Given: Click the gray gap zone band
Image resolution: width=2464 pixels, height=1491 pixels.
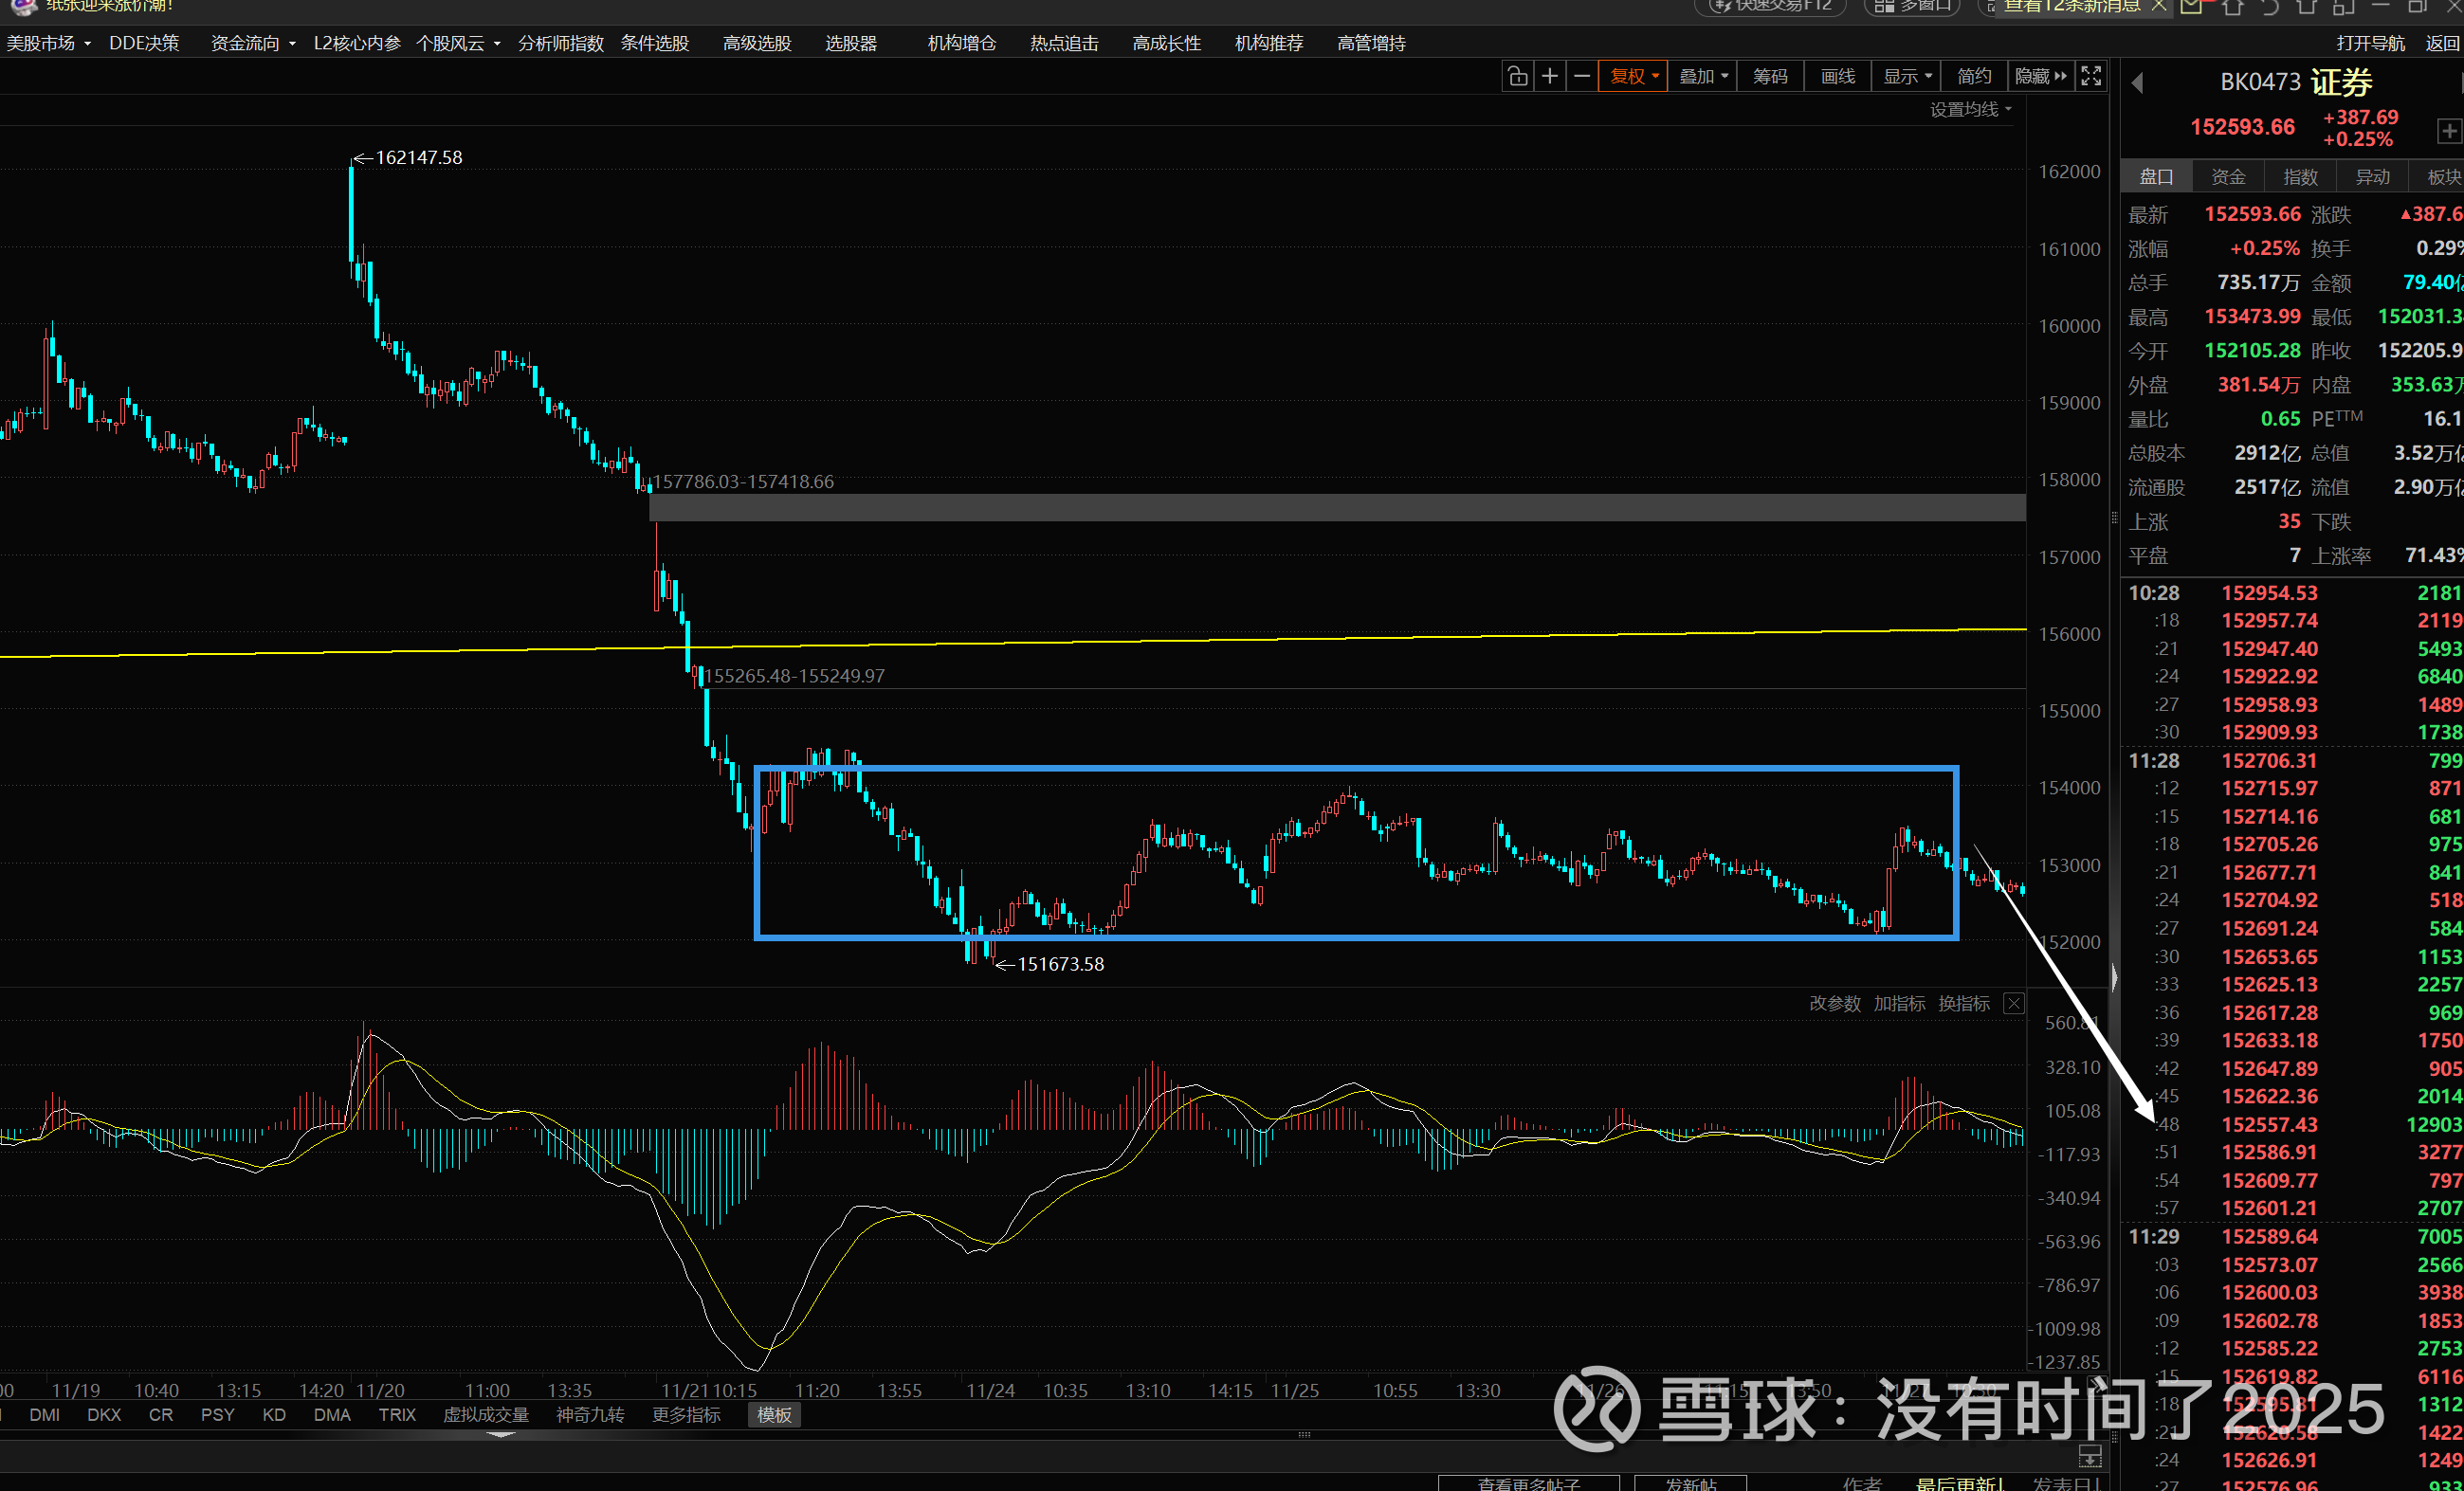Looking at the screenshot, I should pos(1336,507).
